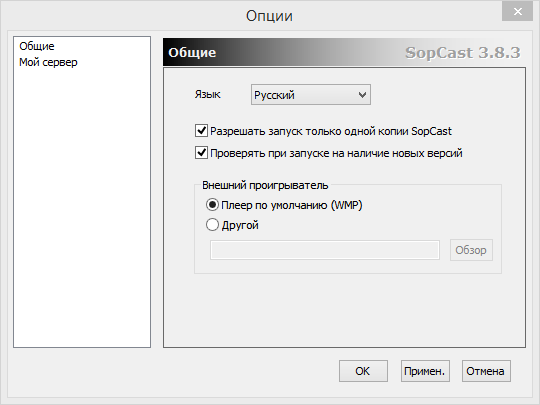Expand the language list via its chevron arrow

coord(362,95)
